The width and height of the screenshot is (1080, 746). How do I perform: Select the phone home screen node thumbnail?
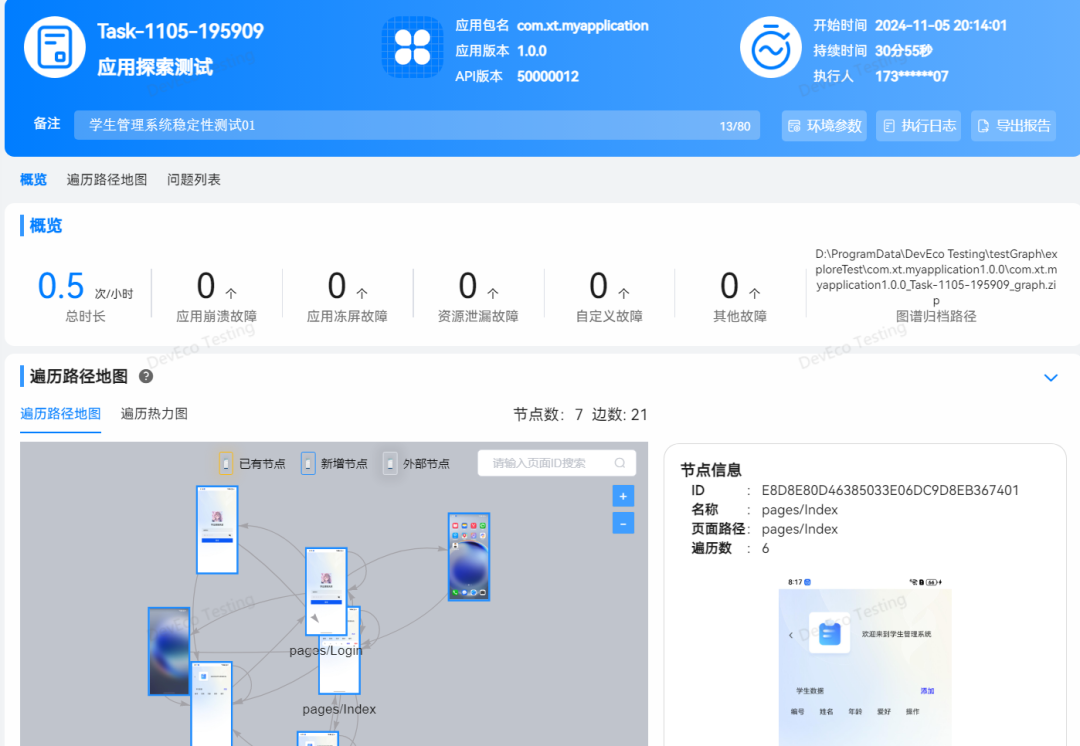(469, 557)
